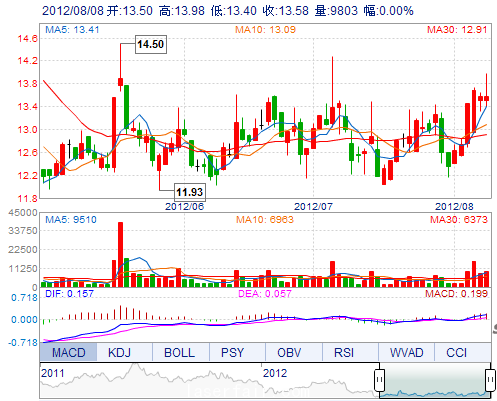Click the 14.50 high price label
The height and width of the screenshot is (401, 497).
[151, 44]
